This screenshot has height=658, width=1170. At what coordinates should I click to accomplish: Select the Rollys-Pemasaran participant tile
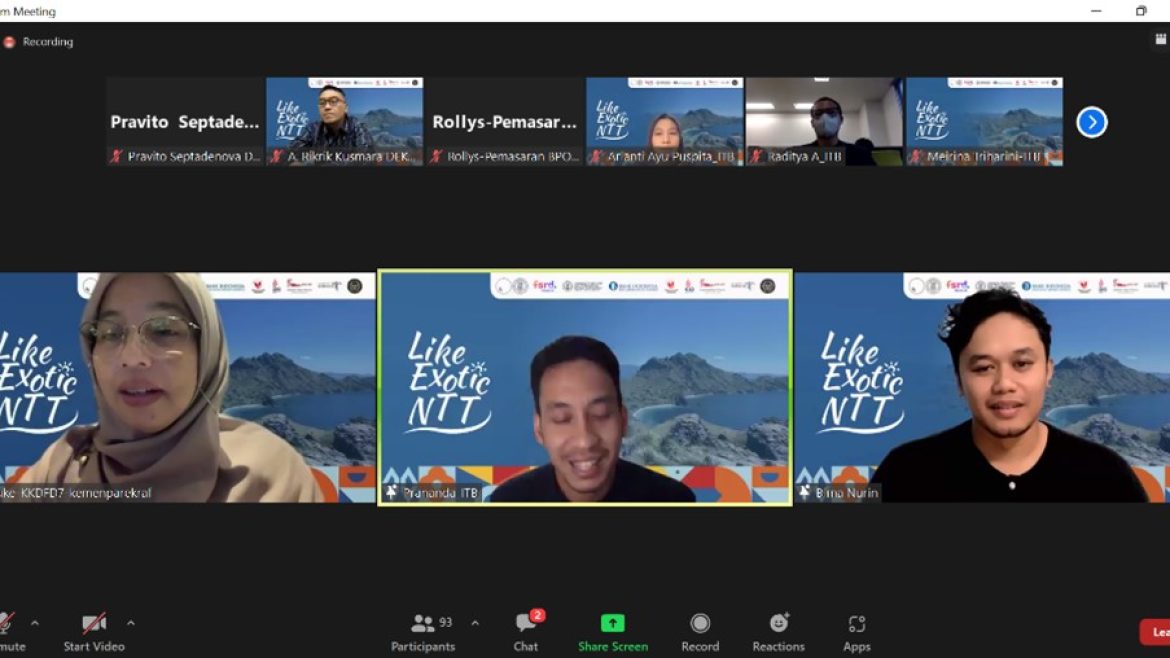coord(504,122)
